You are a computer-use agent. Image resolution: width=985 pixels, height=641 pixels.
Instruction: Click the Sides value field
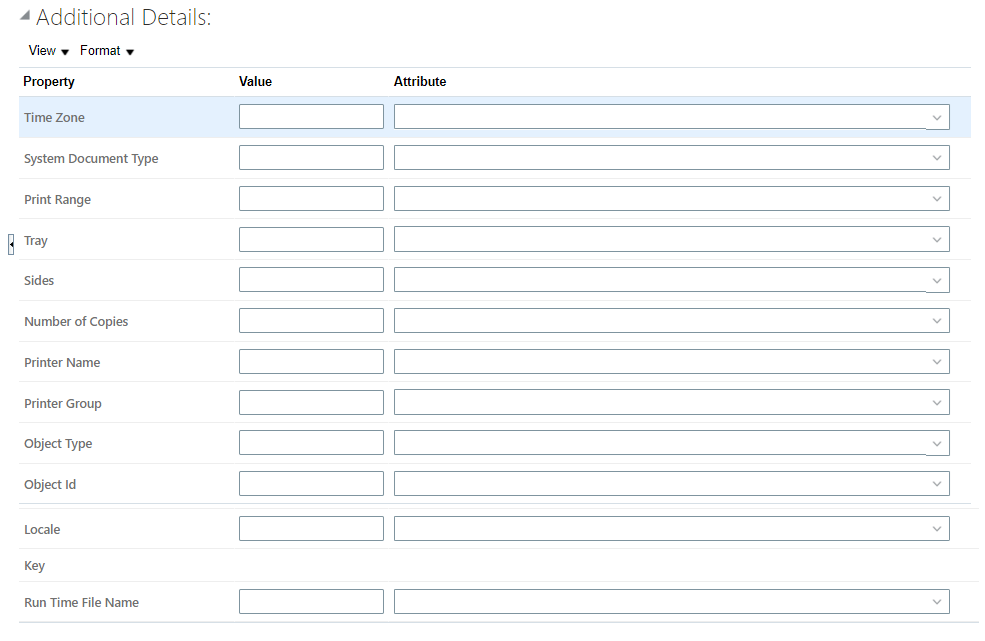pos(311,280)
